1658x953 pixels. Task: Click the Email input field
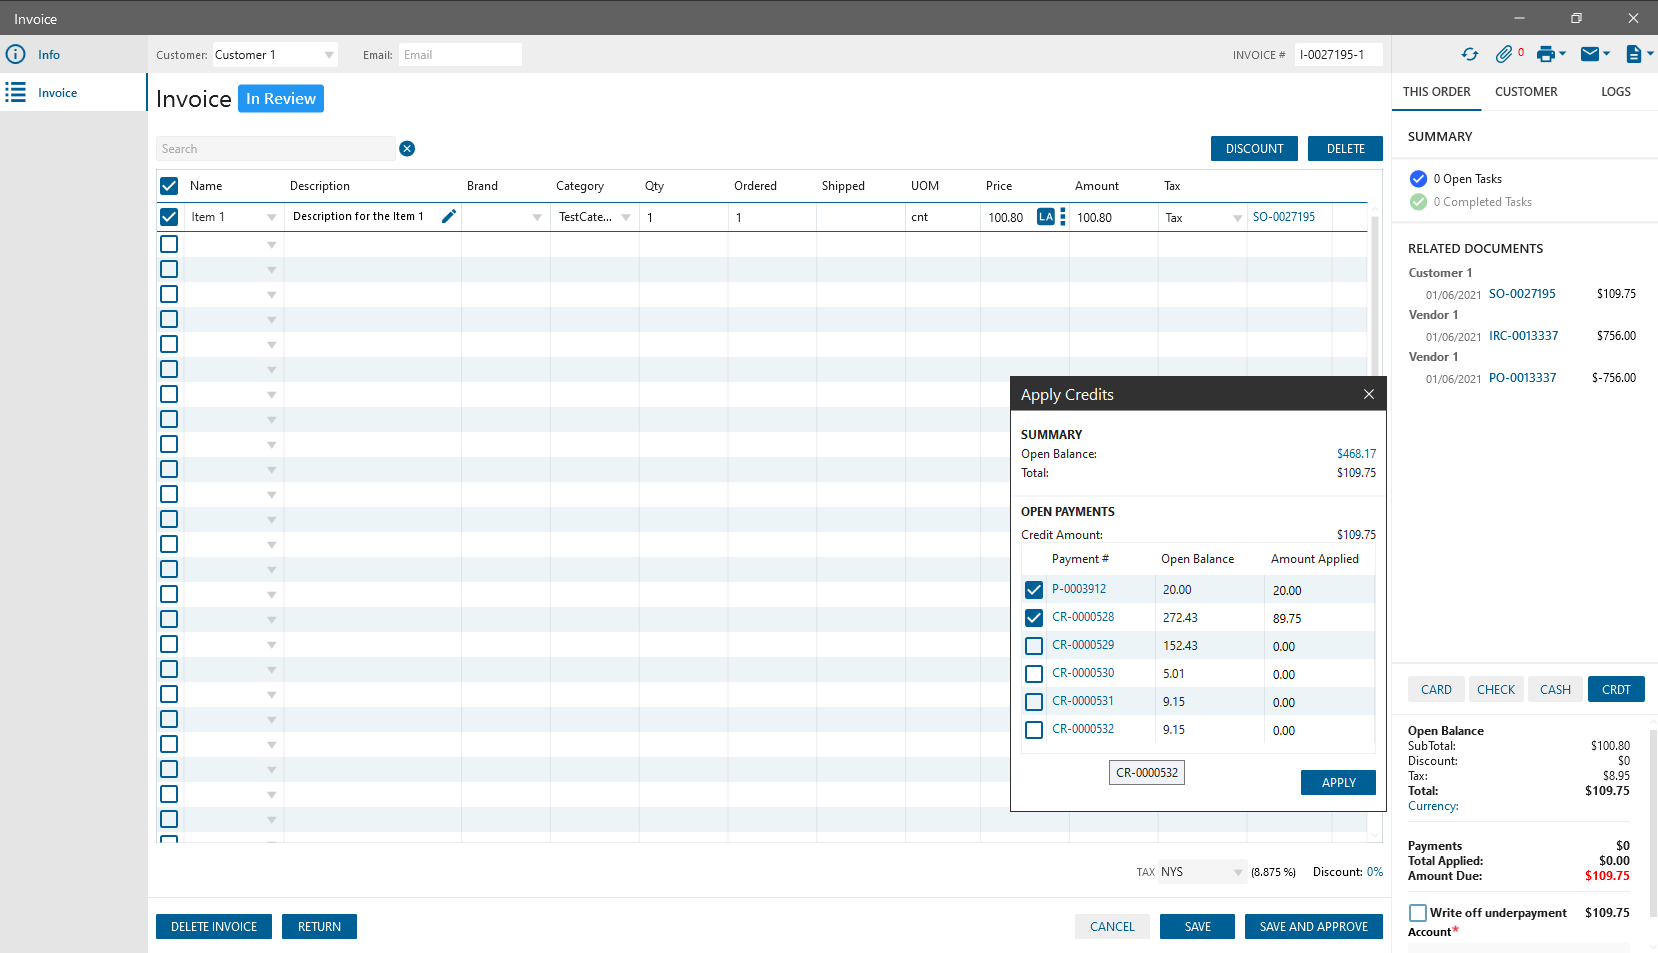[x=460, y=55]
